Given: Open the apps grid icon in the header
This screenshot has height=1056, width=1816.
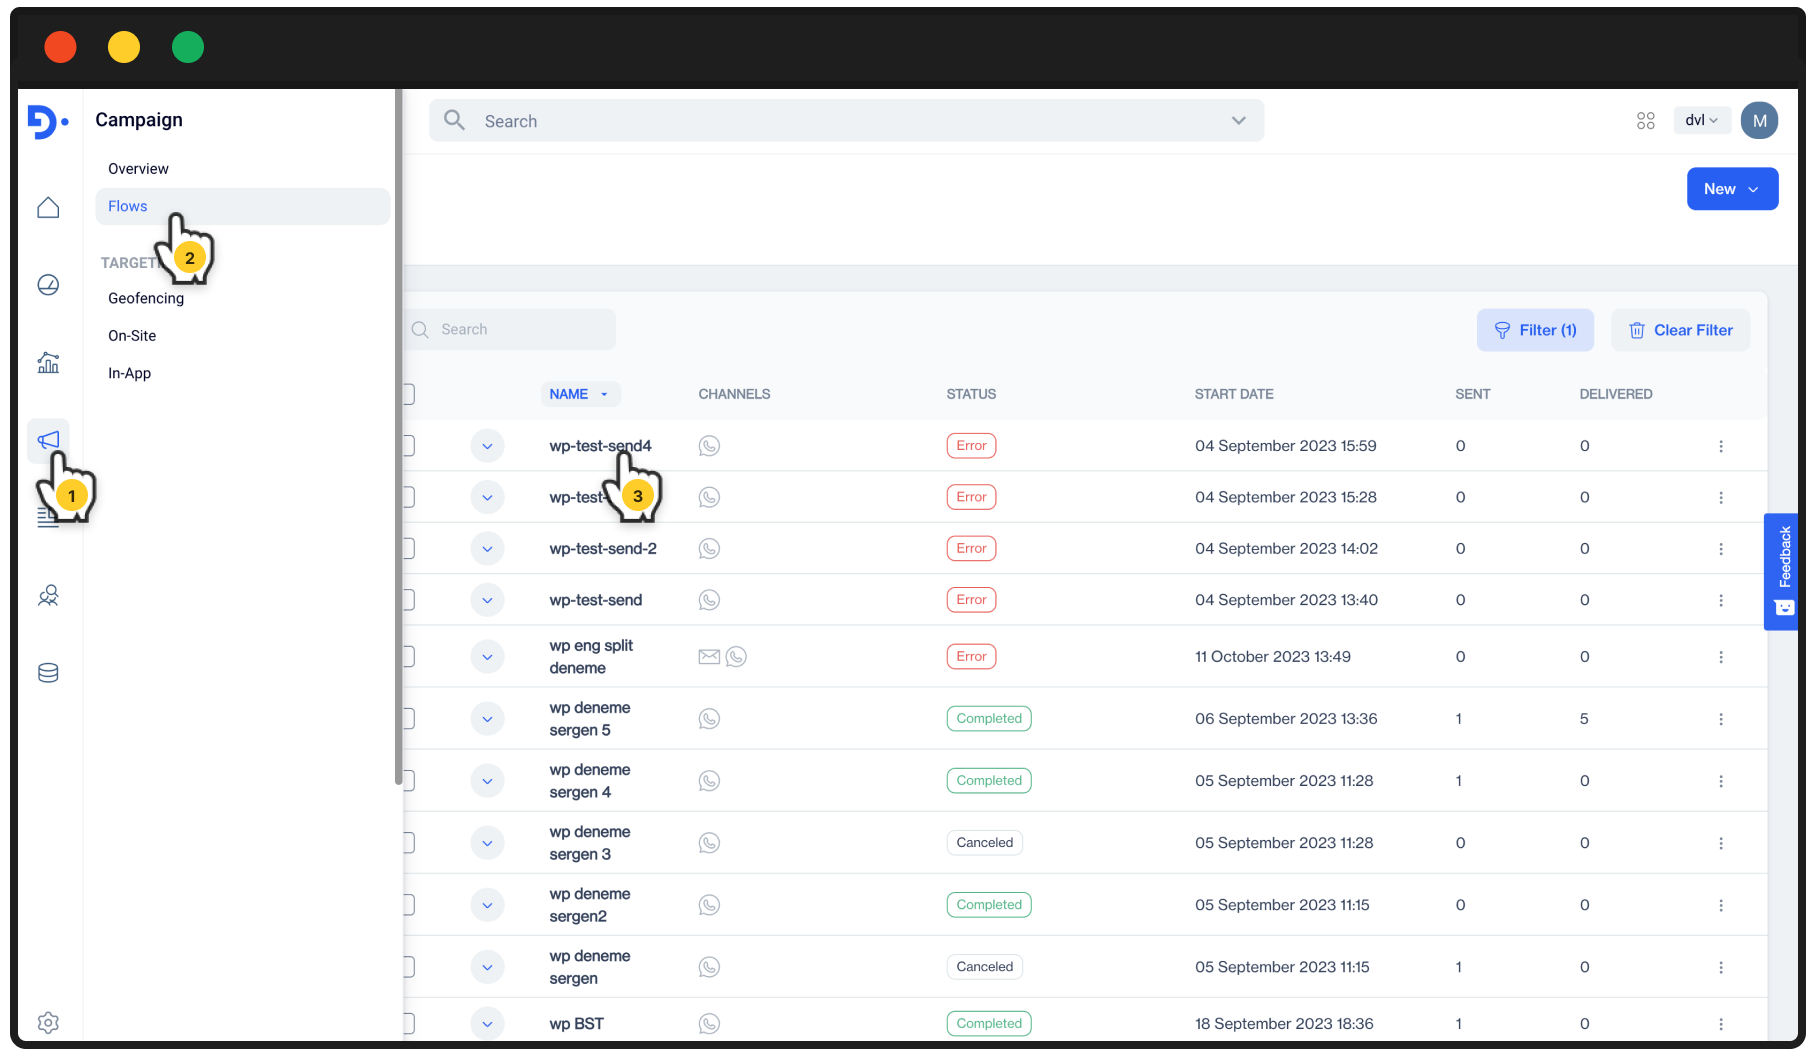Looking at the screenshot, I should pos(1645,121).
